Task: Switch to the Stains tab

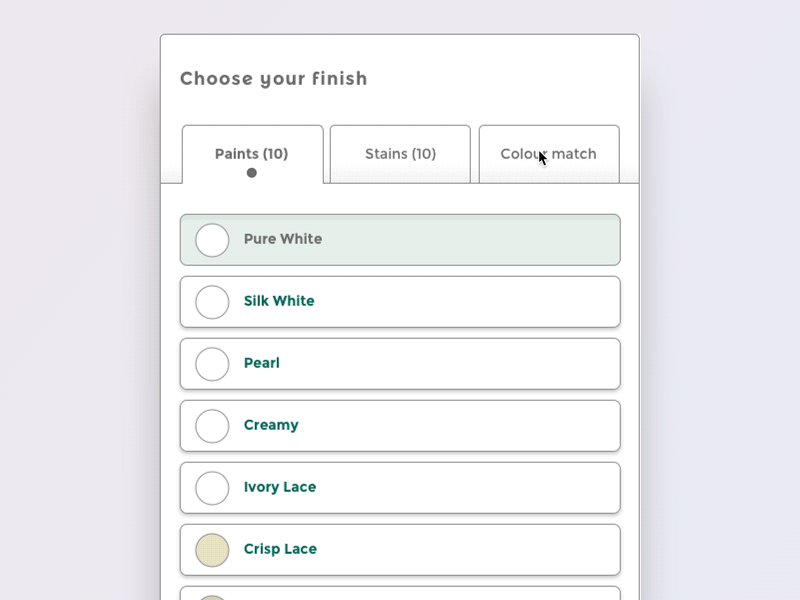Action: (x=399, y=154)
